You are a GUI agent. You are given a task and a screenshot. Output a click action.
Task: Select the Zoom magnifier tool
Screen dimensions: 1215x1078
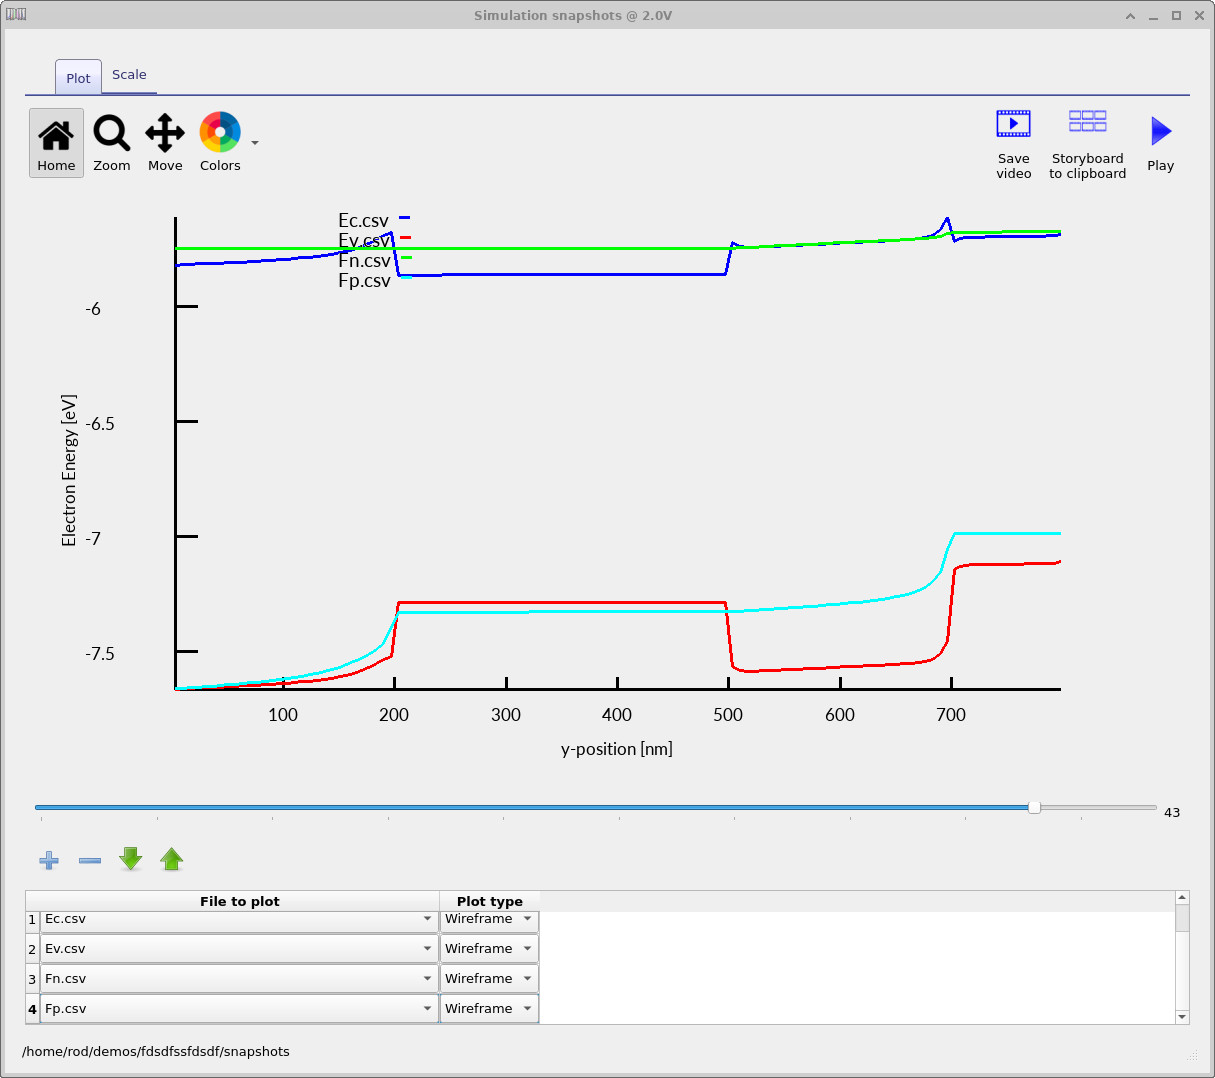112,143
